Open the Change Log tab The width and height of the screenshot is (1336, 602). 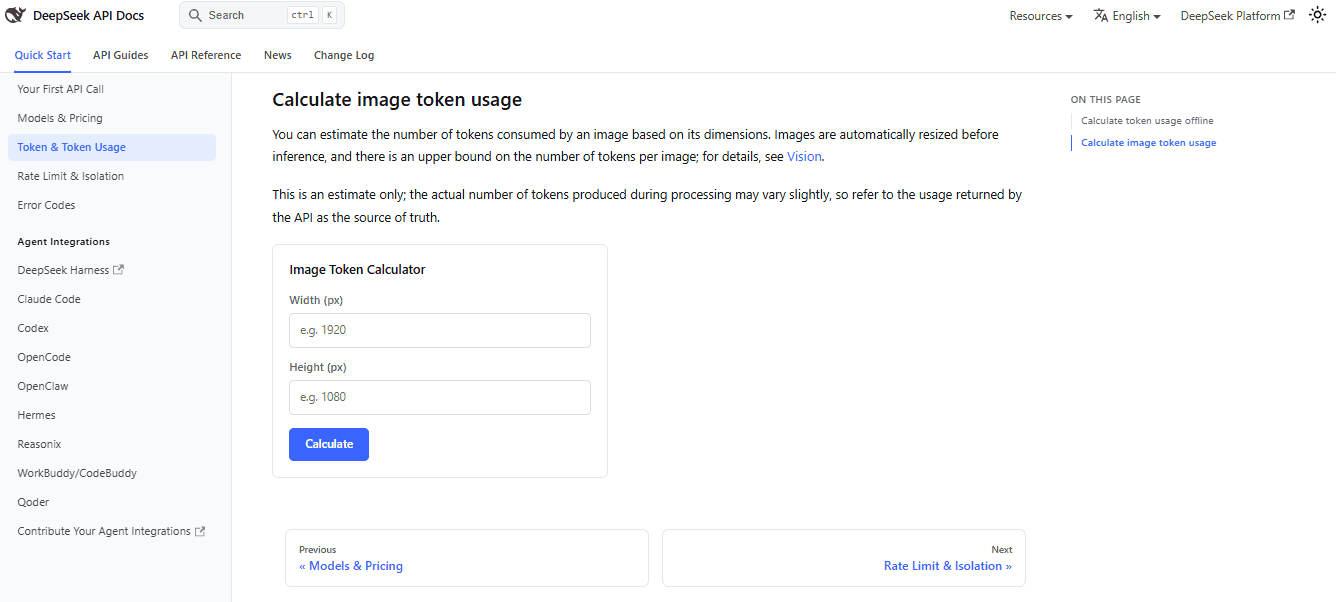(344, 55)
